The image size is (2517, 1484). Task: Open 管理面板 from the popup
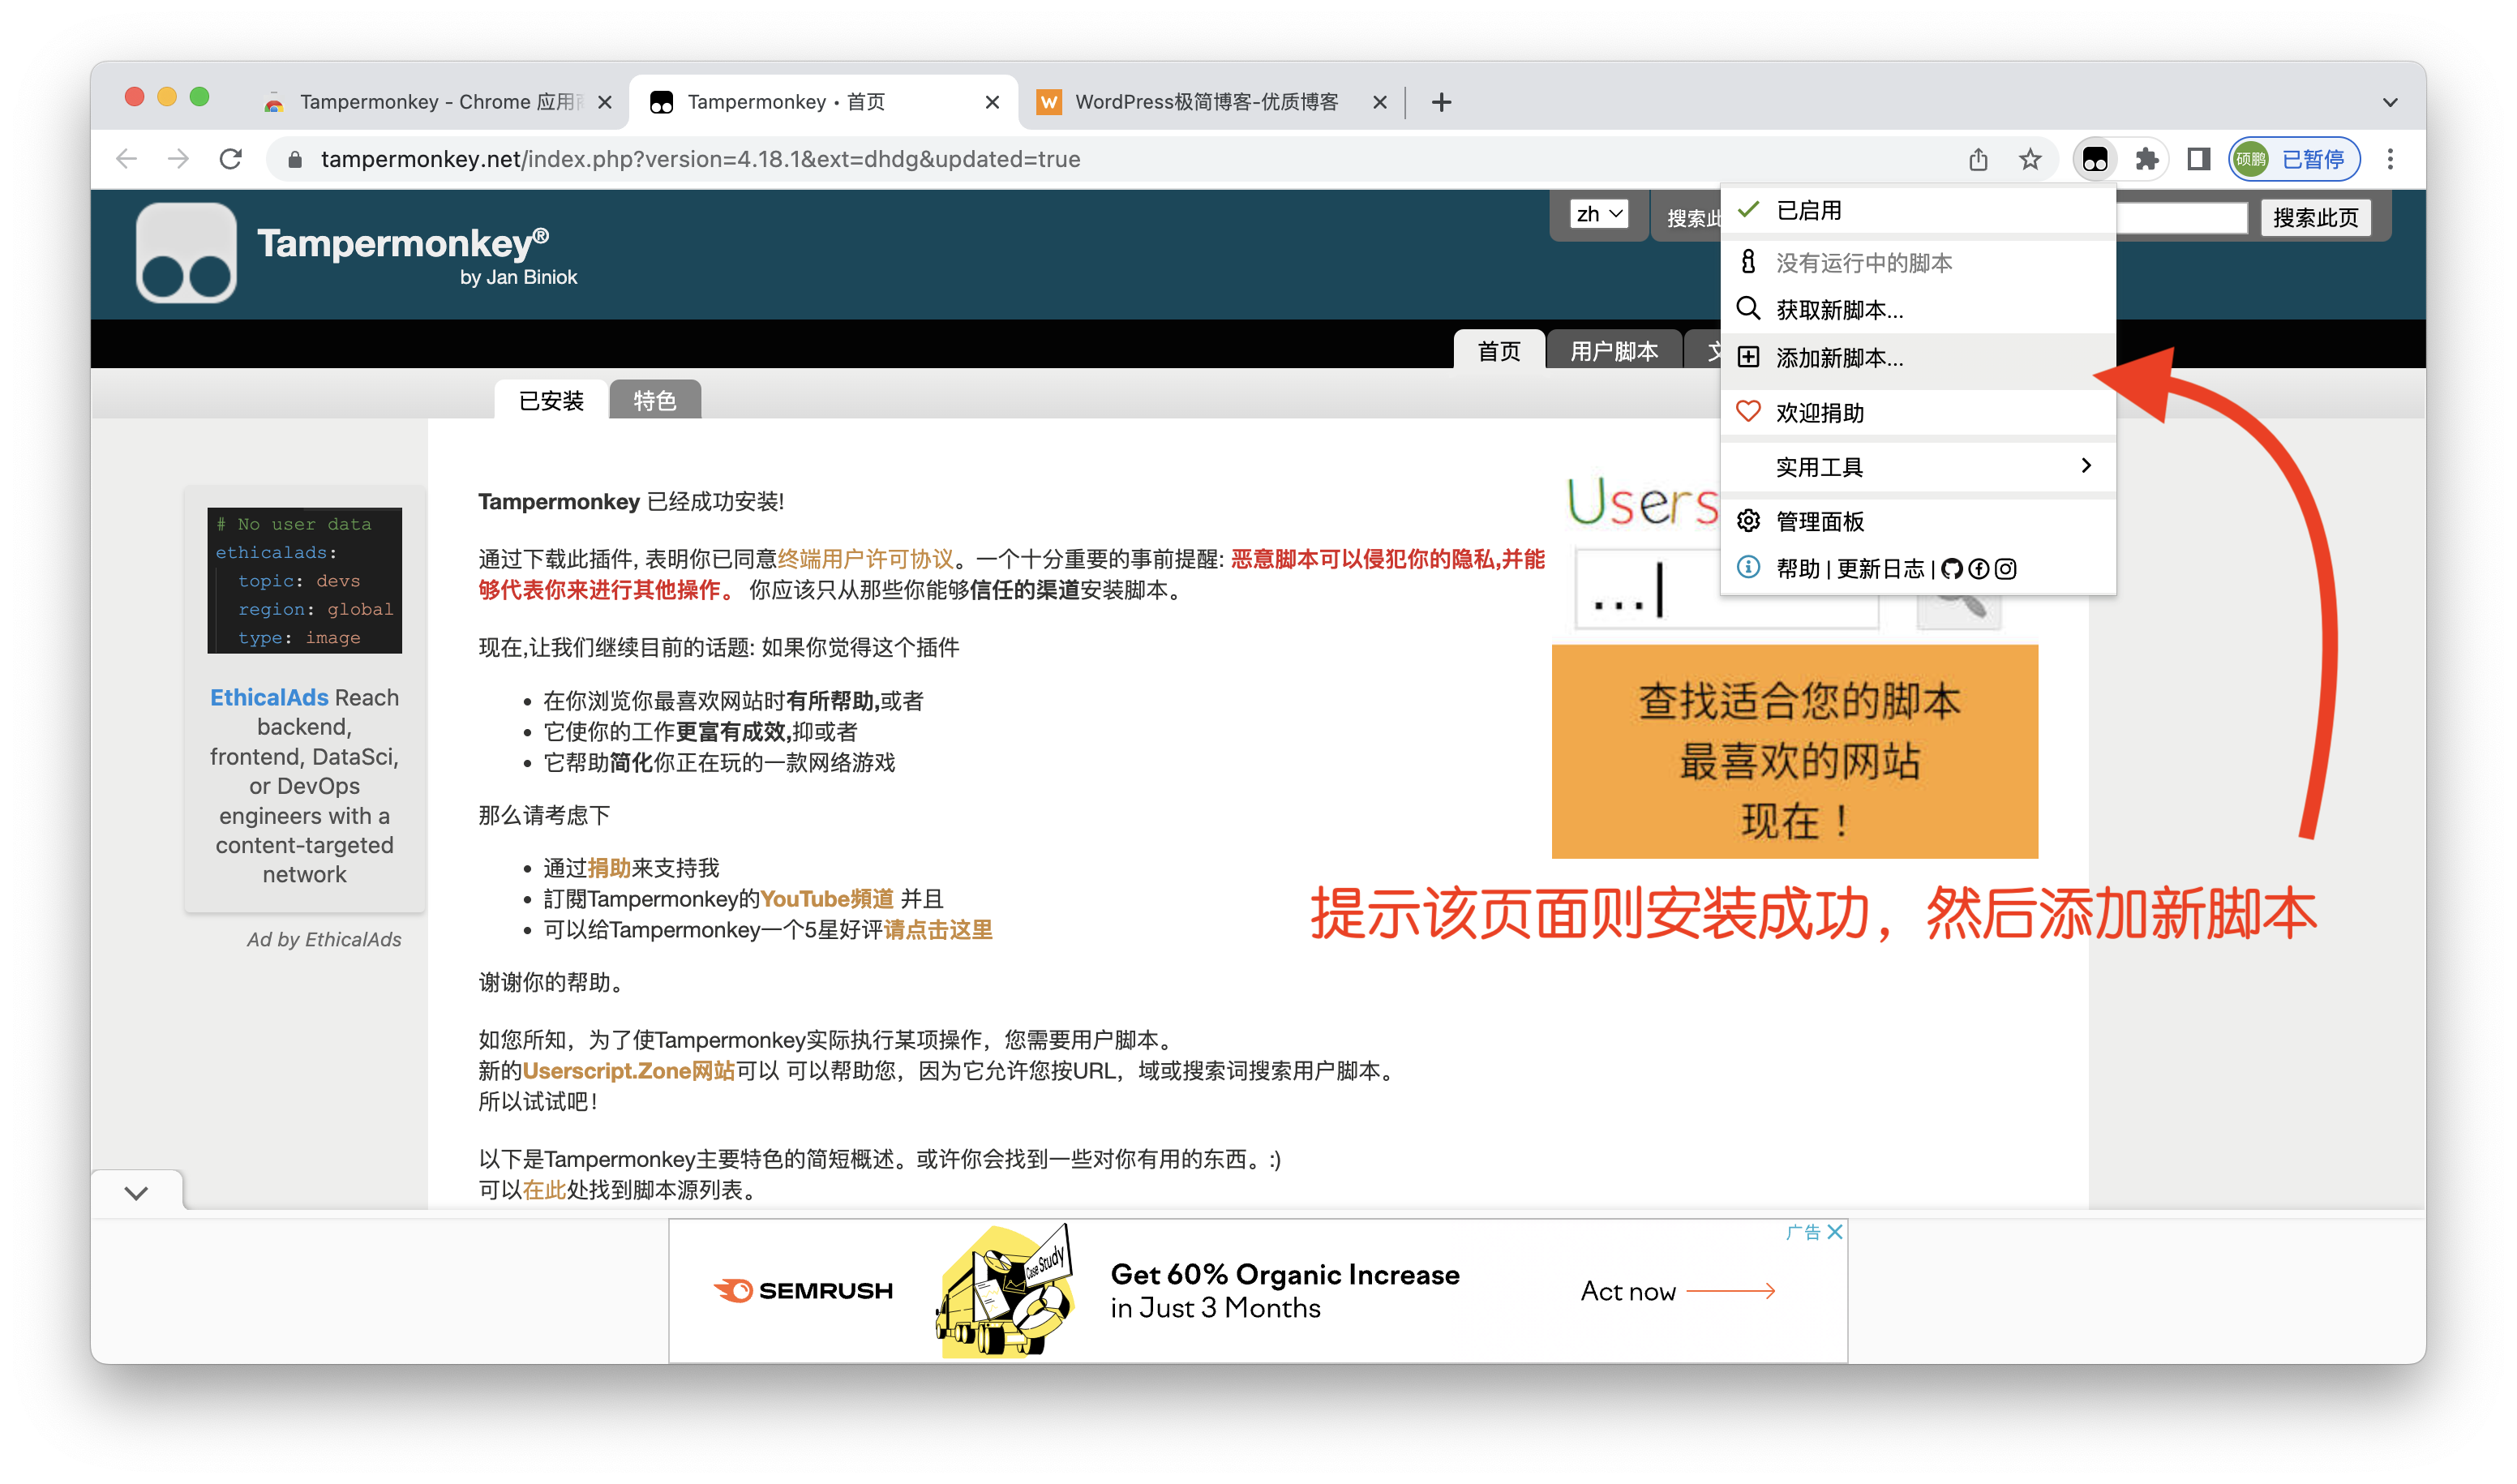(x=1918, y=521)
